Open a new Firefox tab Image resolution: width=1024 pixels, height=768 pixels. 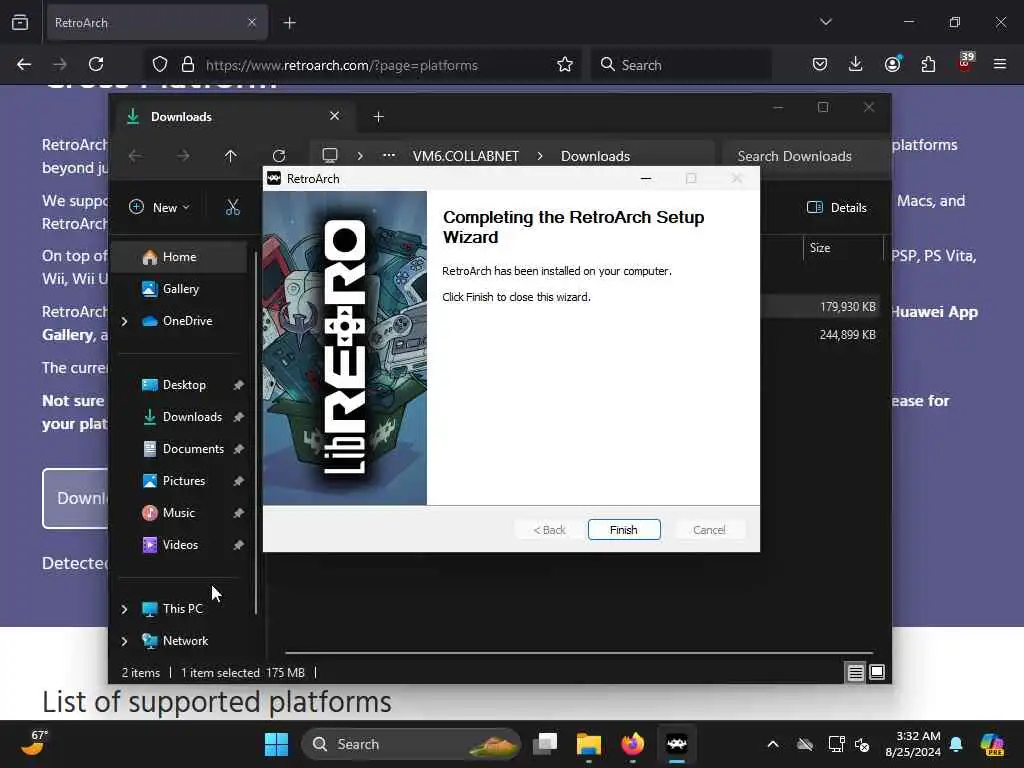tap(289, 23)
